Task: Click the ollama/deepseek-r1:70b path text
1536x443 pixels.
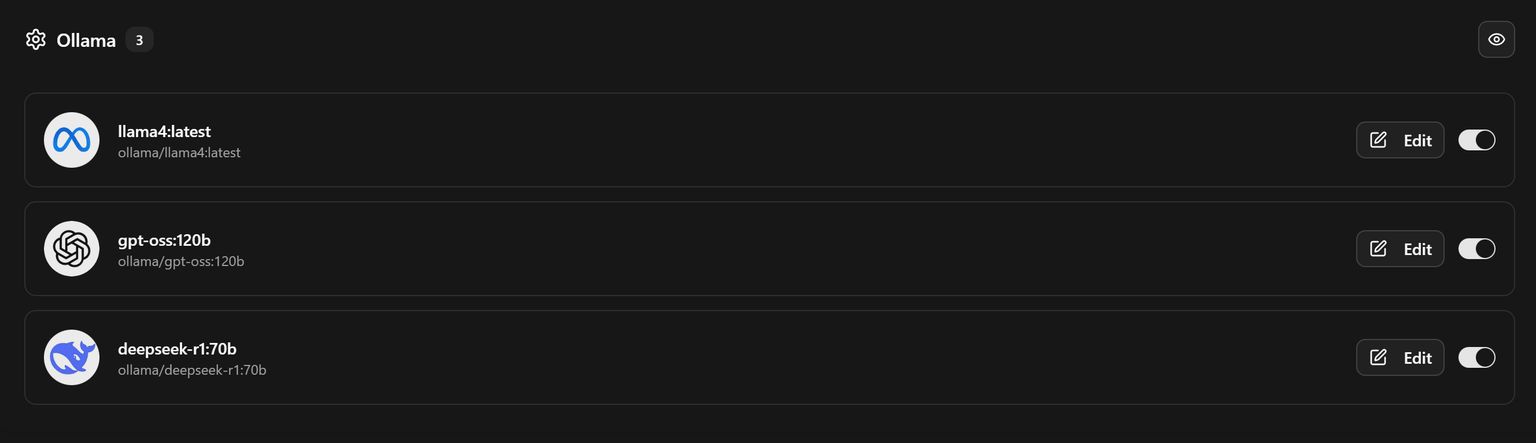Action: 192,370
